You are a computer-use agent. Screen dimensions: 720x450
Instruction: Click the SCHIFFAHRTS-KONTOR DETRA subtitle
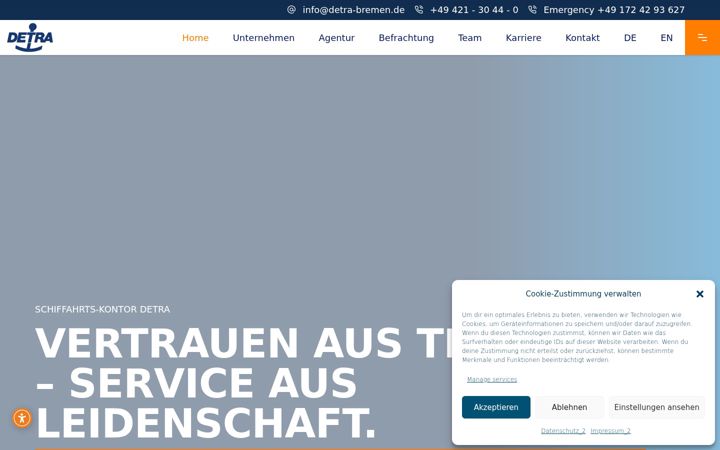click(102, 309)
